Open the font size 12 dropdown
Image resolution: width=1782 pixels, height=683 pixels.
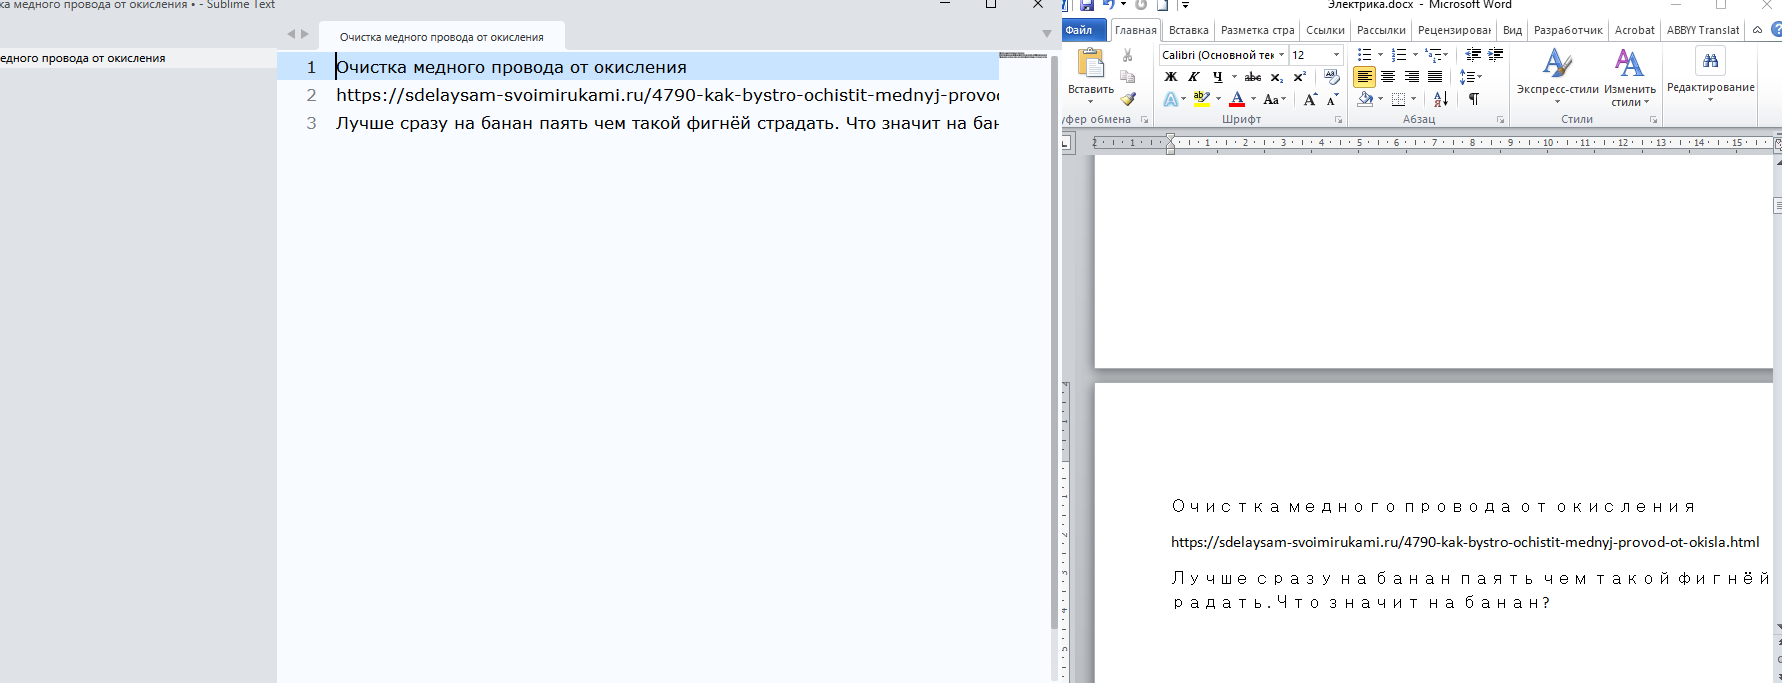click(1336, 55)
